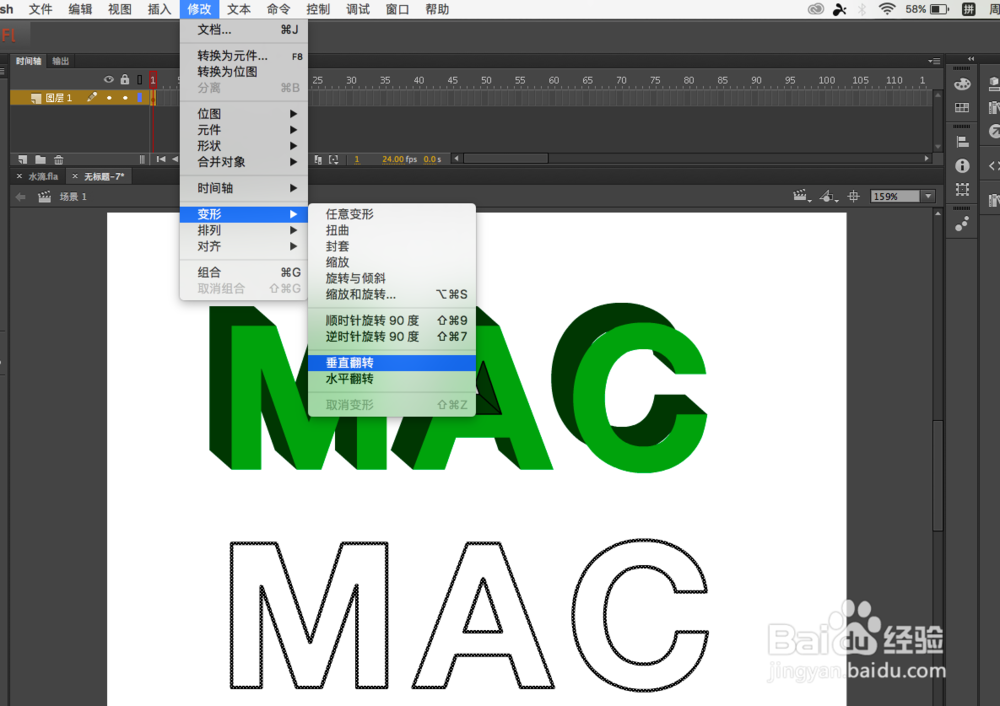Toggle blue outline swatch of 图层 1
This screenshot has height=706, width=1000.
click(x=140, y=98)
